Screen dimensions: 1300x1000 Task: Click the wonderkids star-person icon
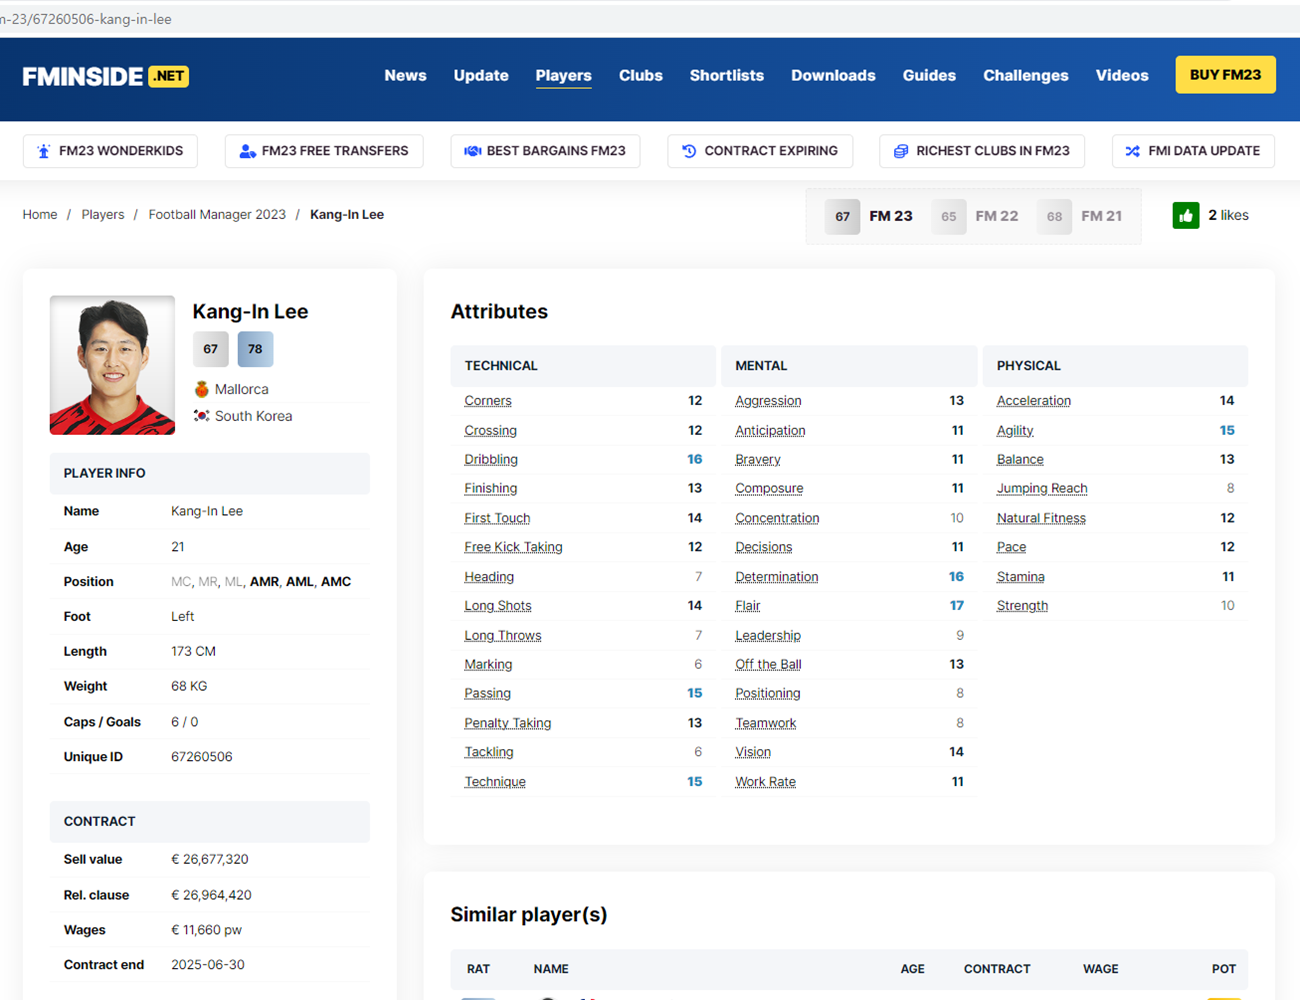pos(43,151)
